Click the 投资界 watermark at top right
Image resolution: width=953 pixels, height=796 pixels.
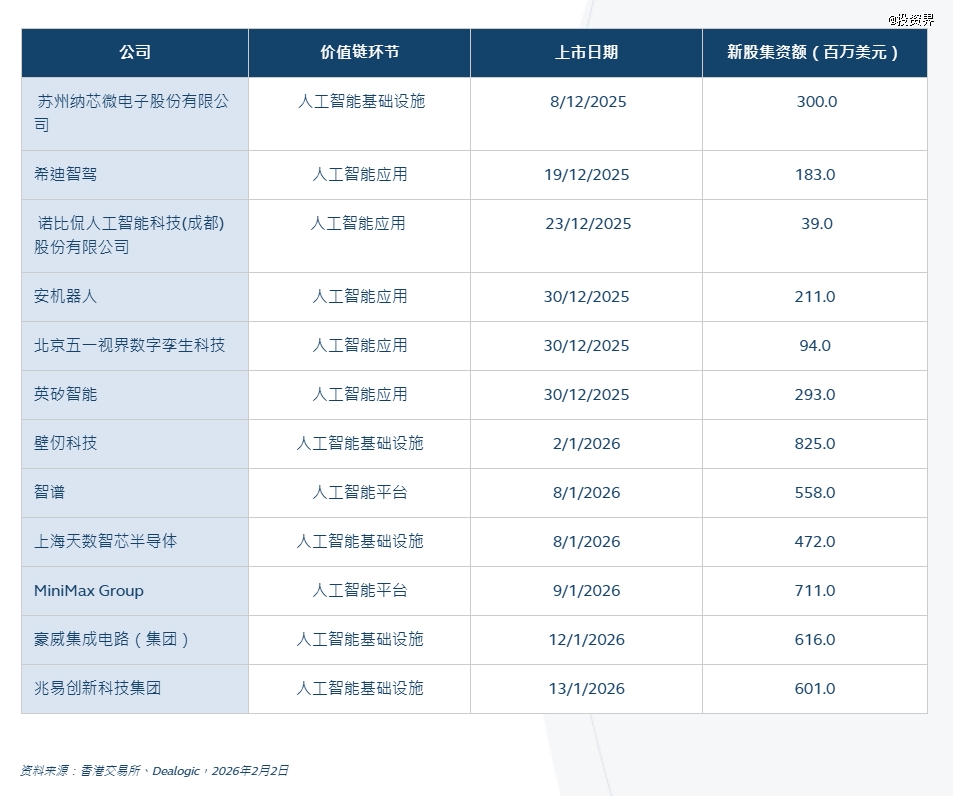[910, 19]
